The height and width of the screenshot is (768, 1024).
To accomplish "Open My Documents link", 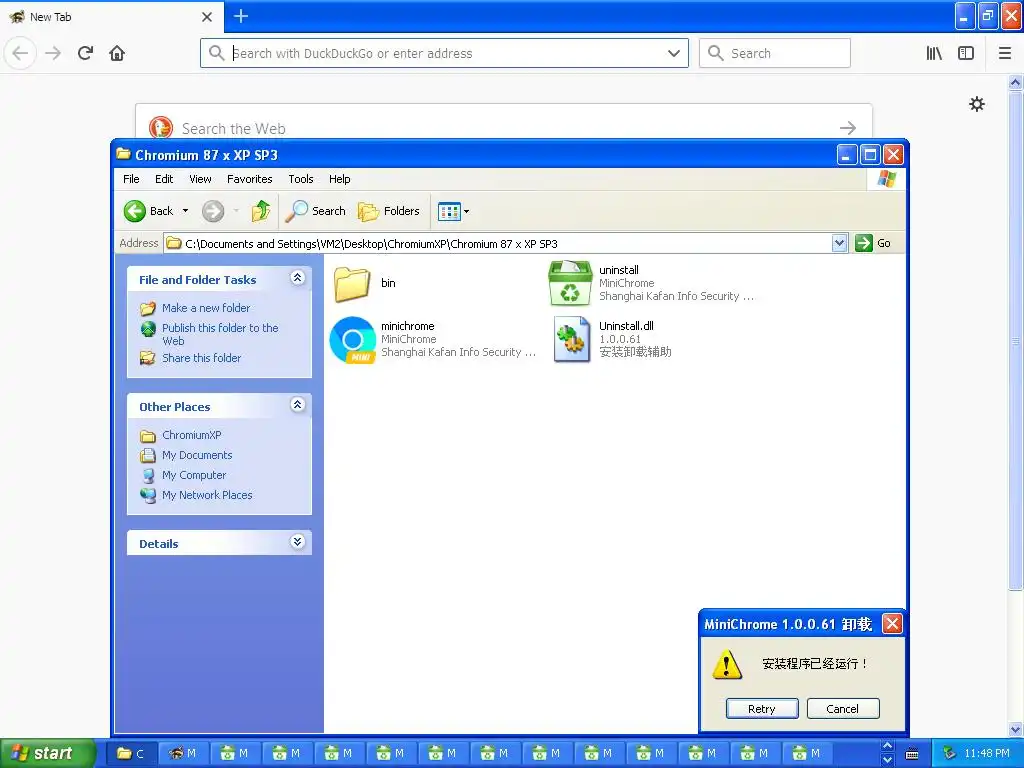I will point(197,455).
